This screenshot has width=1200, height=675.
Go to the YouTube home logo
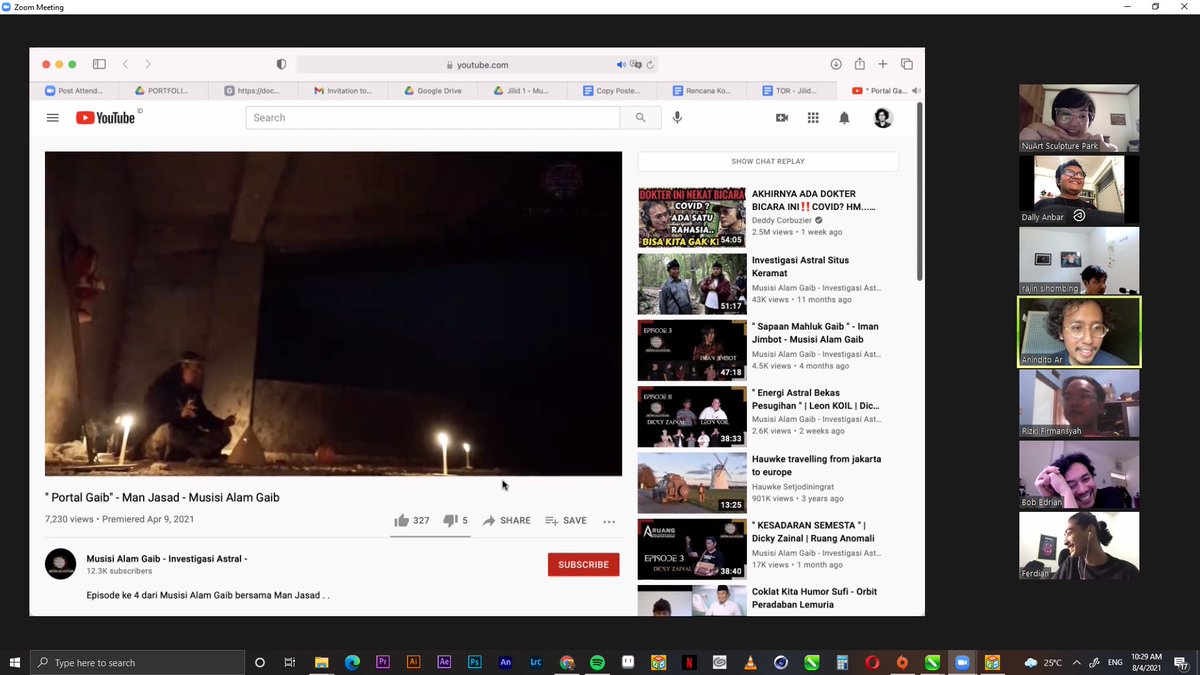[x=106, y=118]
